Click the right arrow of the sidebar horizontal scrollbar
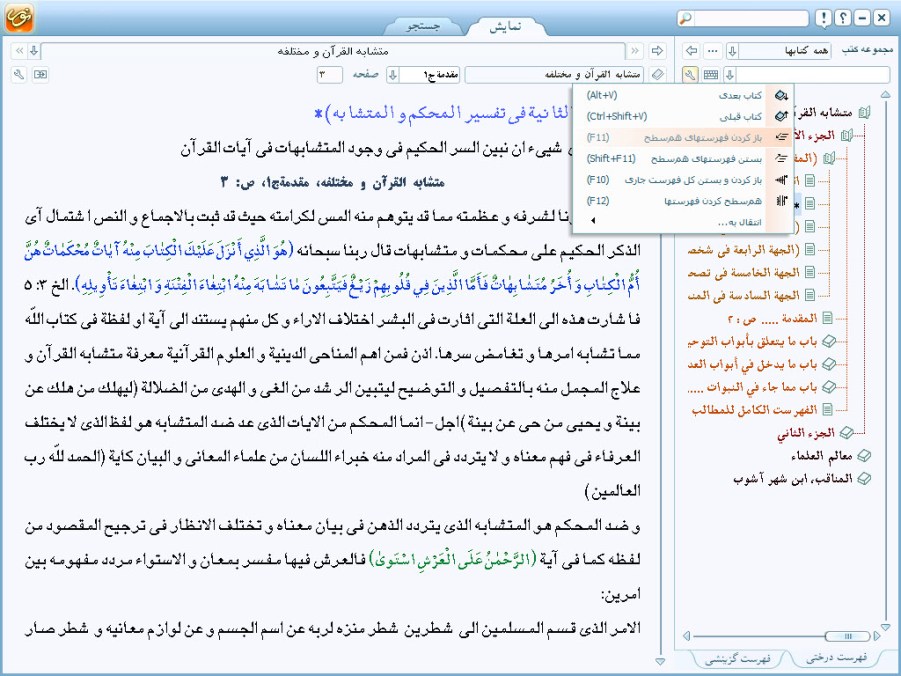 pos(876,636)
